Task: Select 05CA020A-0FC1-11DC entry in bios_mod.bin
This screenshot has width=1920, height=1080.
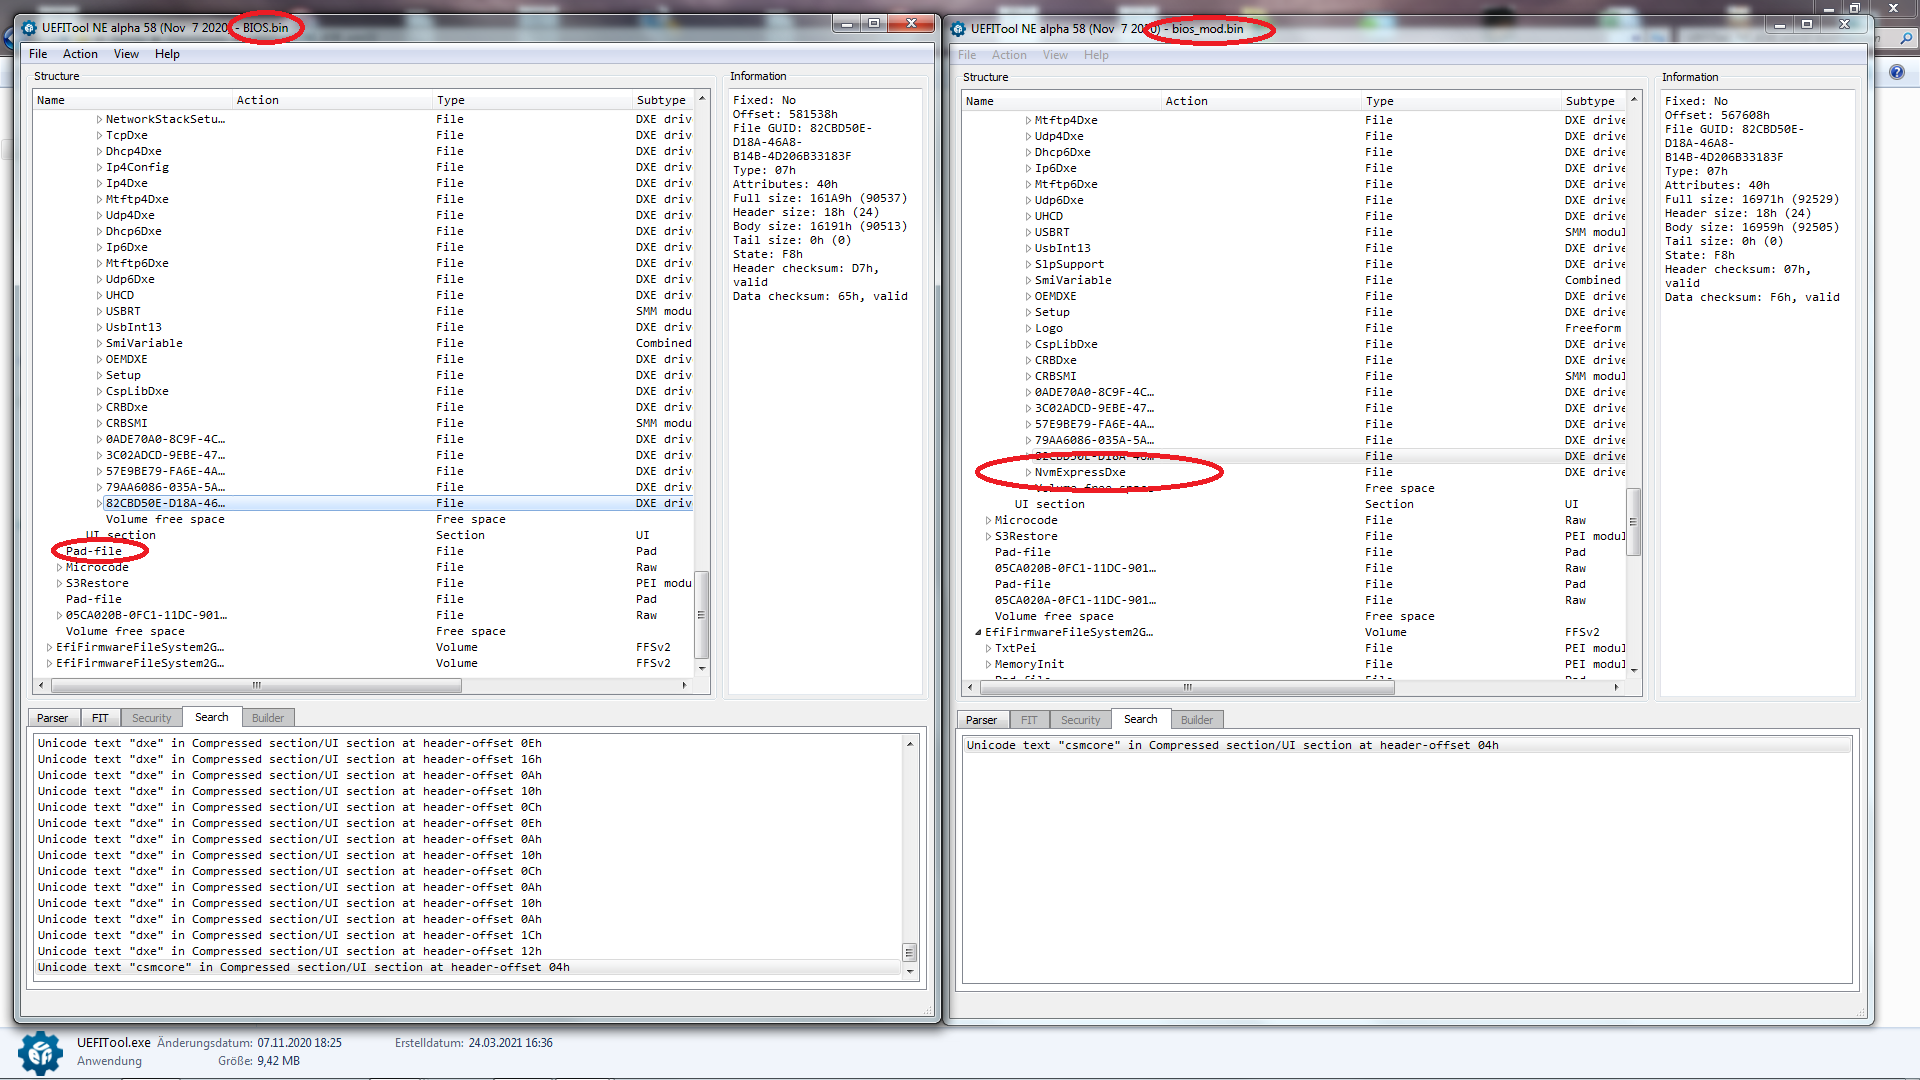Action: 1075,600
